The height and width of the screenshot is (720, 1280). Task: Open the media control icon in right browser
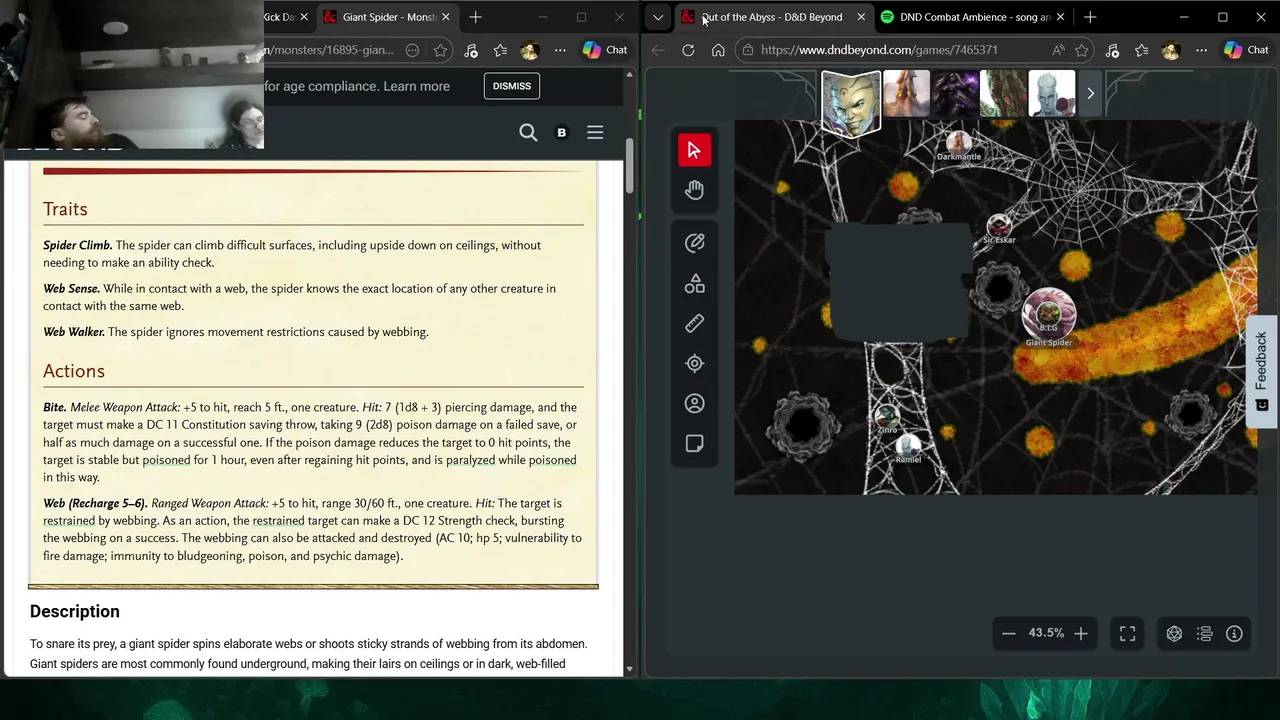(1111, 50)
